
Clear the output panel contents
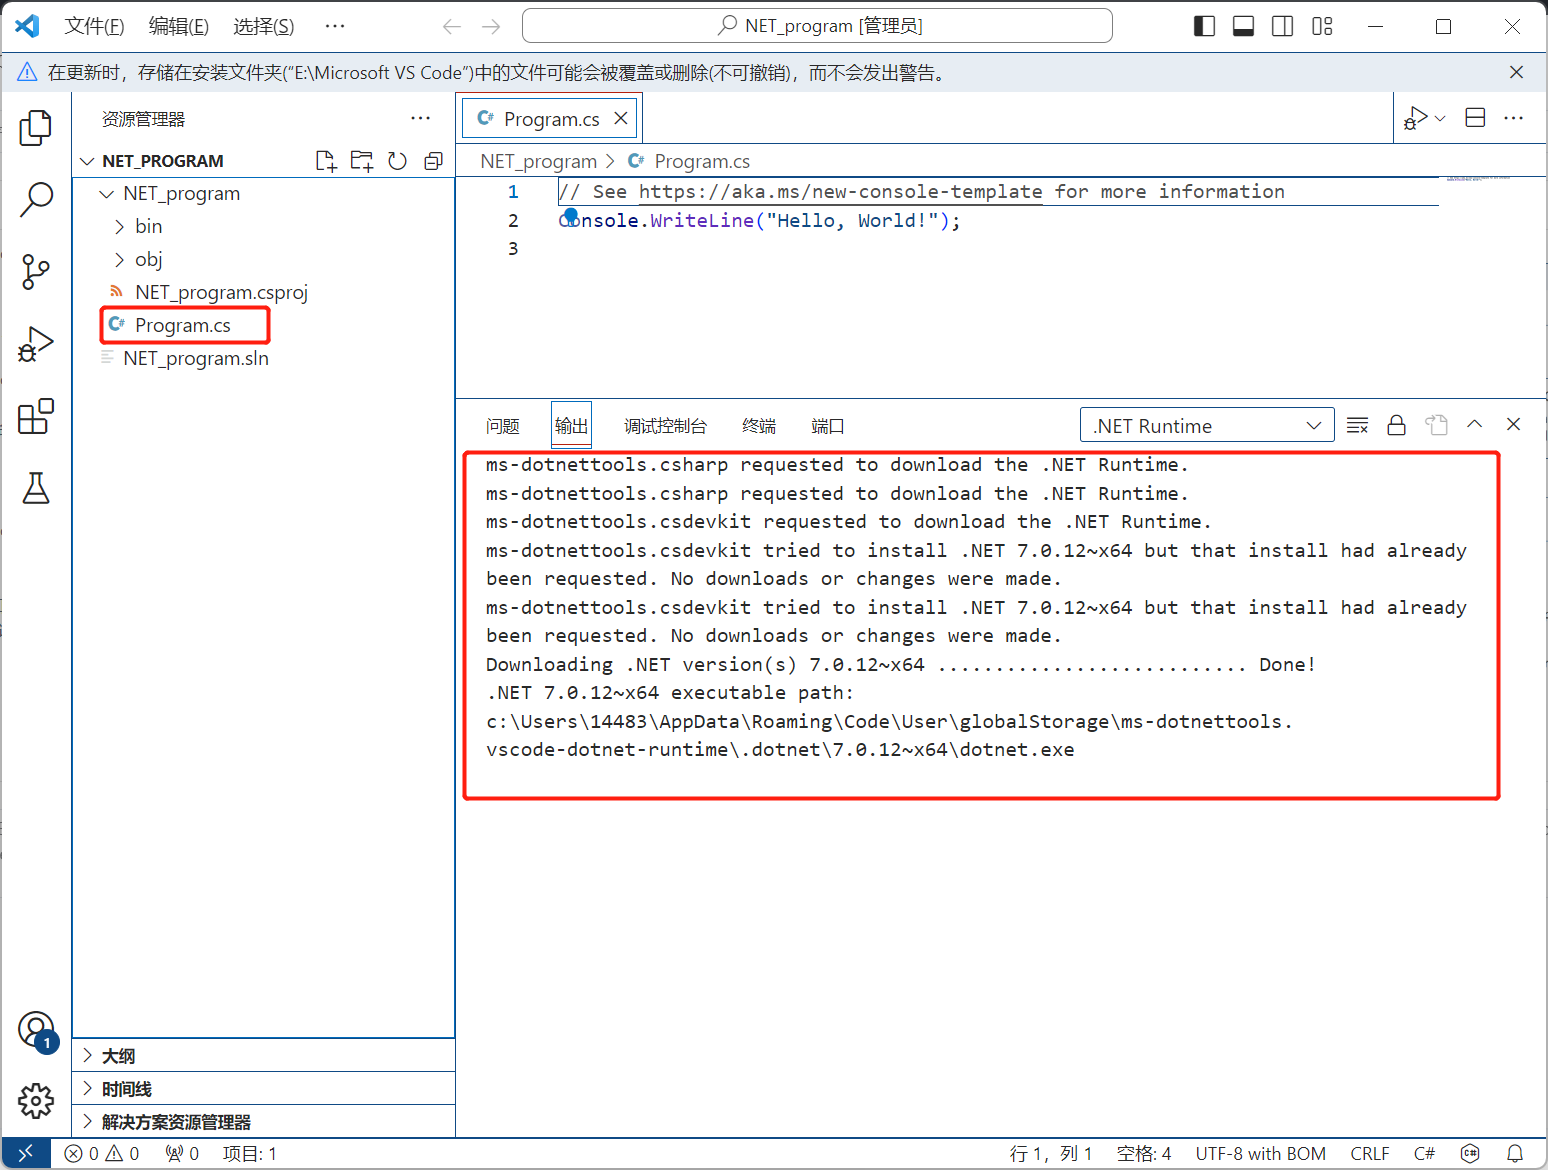pos(1357,426)
